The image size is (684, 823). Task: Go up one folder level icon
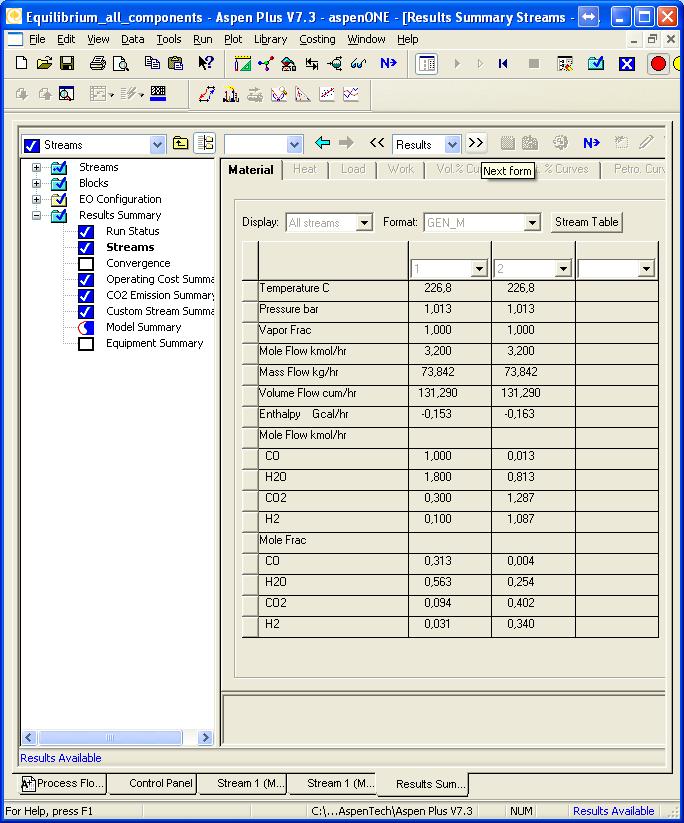[x=181, y=143]
